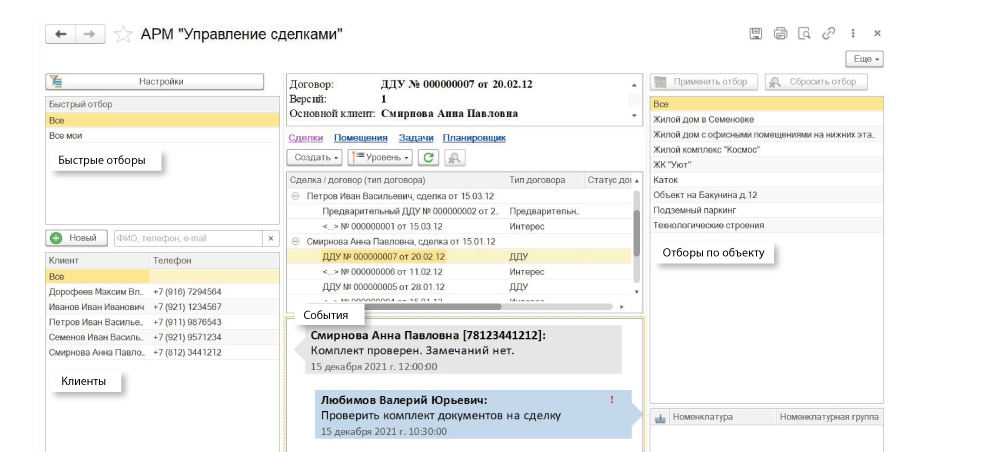Screen dimensions: 1000x452
Task: Click the Настройки button
Action: click(155, 82)
